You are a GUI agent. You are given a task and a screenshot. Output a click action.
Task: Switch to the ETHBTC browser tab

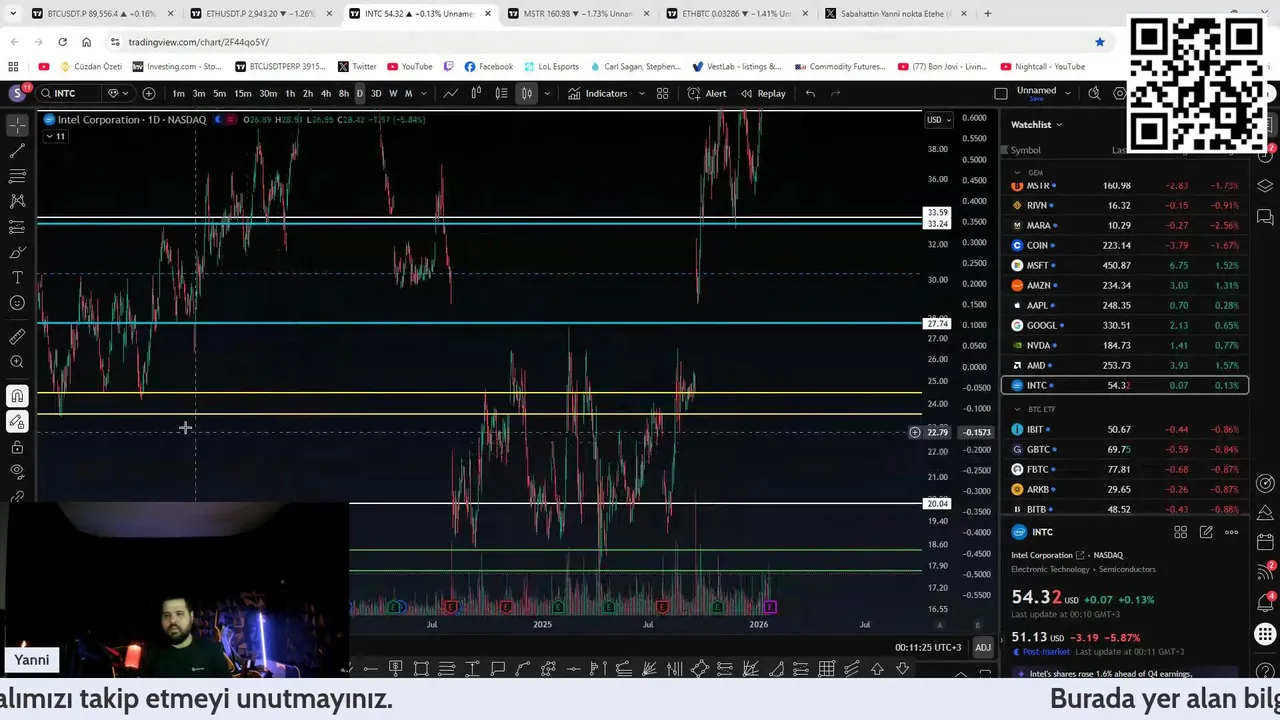tap(738, 14)
